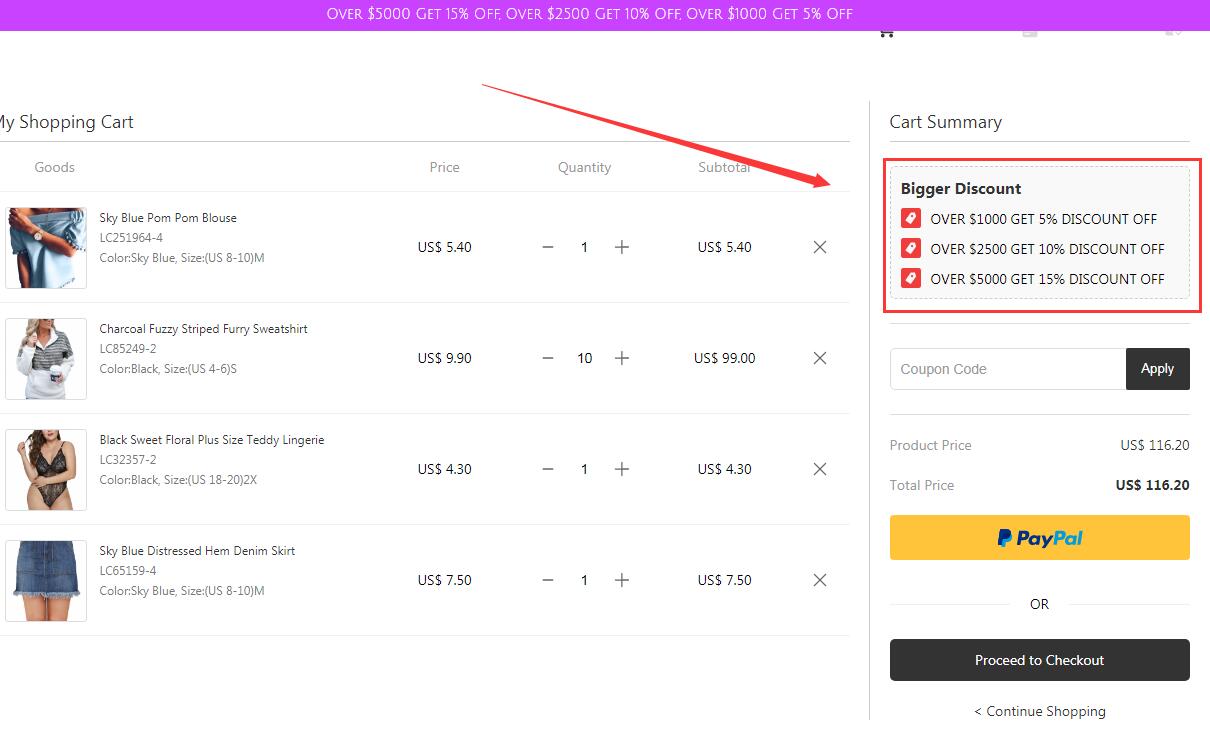This screenshot has height=736, width=1210.
Task: Decrease quantity of Teddy Lingerie
Action: tap(548, 469)
